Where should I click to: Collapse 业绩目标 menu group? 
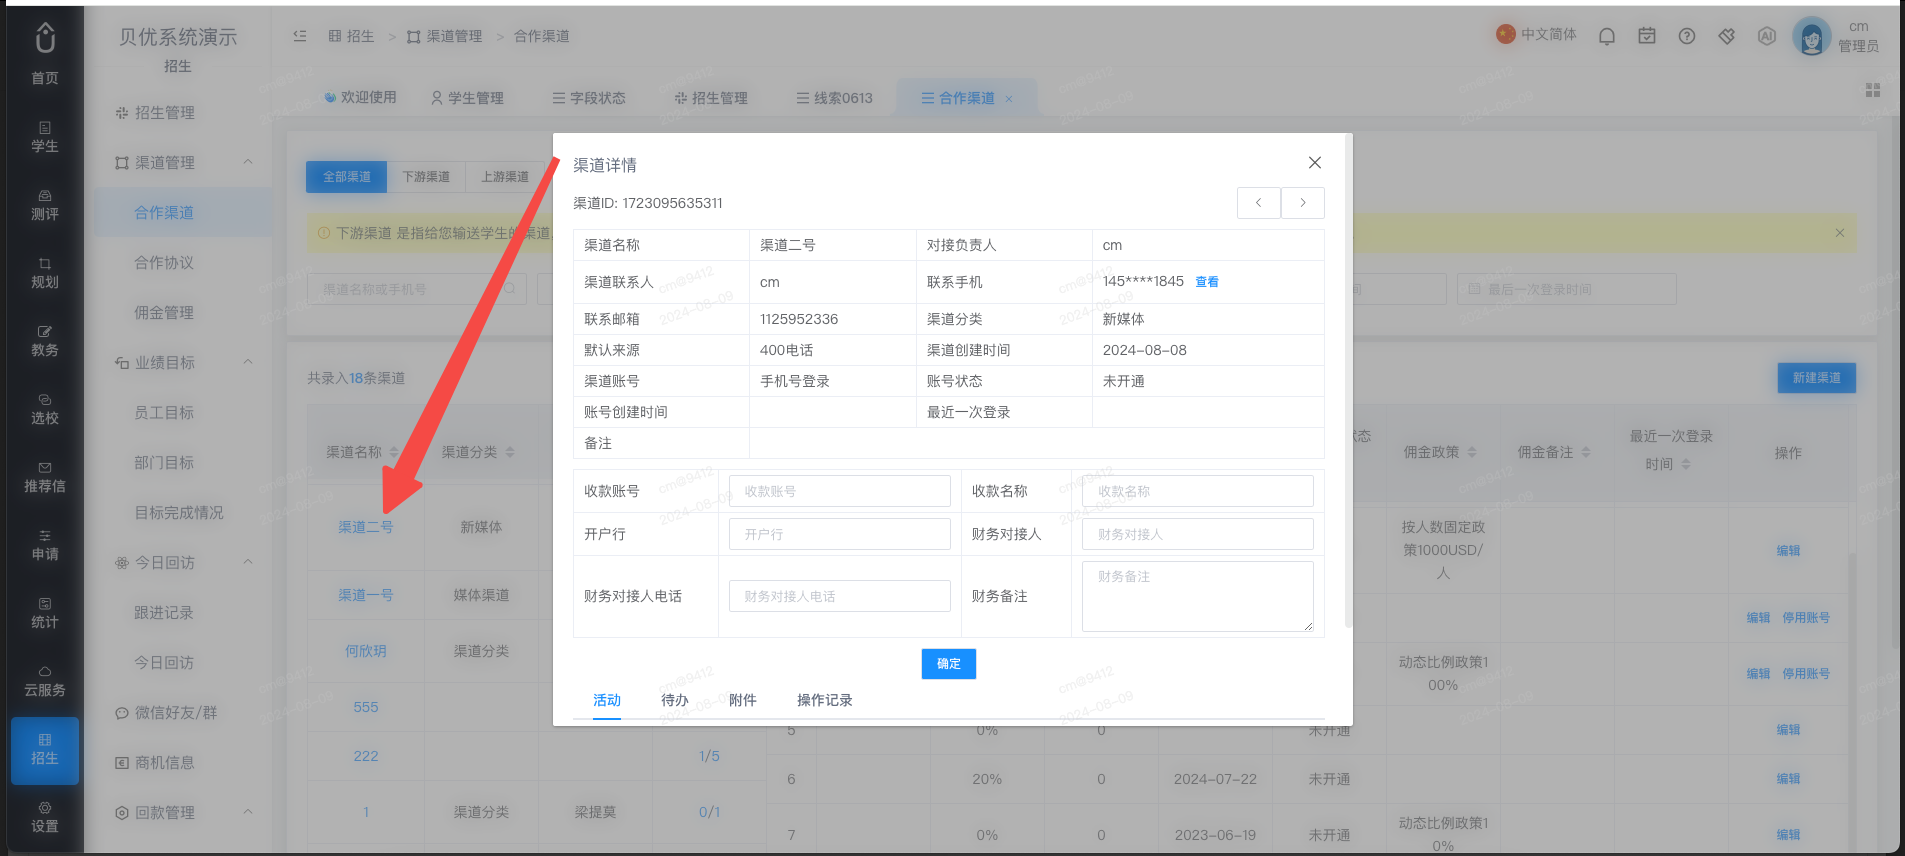tap(248, 362)
